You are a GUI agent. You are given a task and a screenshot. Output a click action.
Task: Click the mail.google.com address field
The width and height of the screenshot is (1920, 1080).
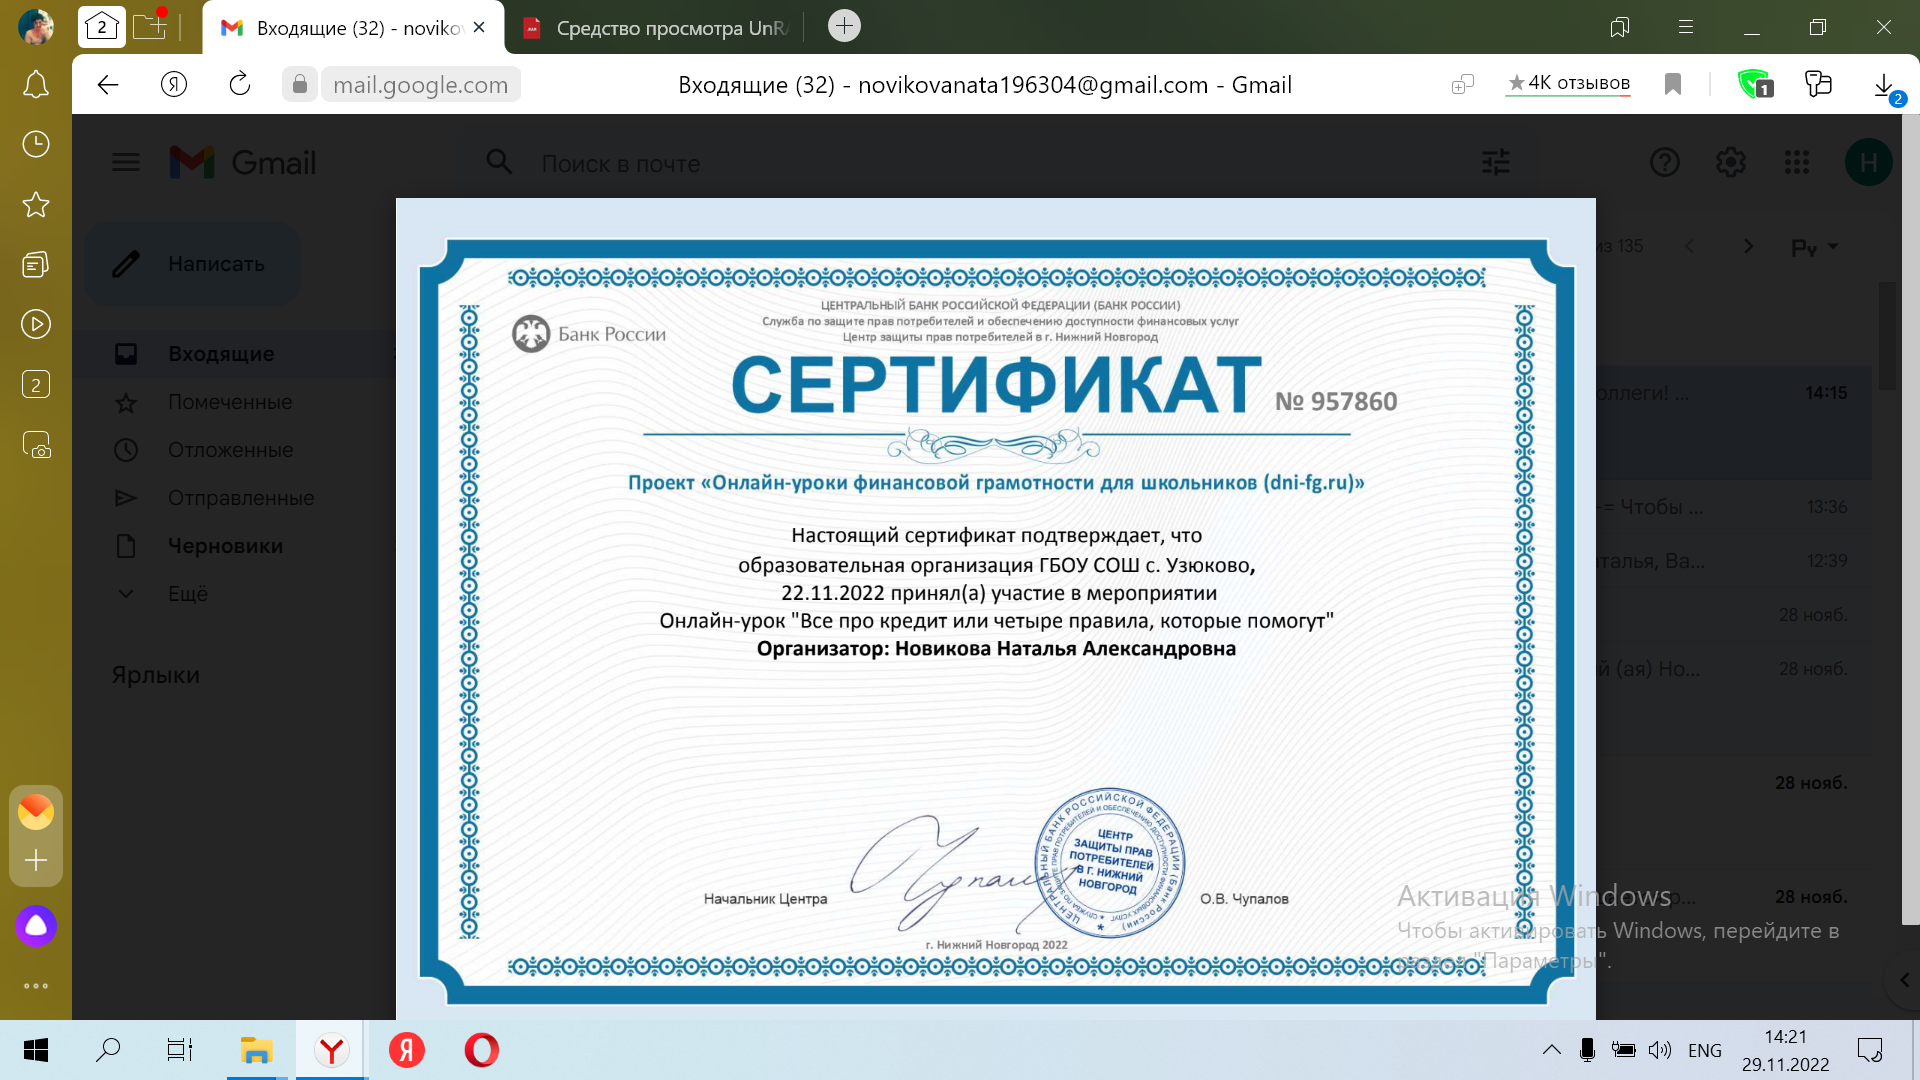coord(420,85)
